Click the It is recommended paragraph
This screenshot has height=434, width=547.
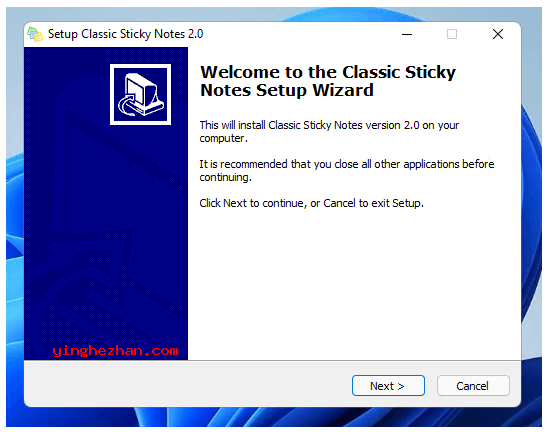coord(347,171)
